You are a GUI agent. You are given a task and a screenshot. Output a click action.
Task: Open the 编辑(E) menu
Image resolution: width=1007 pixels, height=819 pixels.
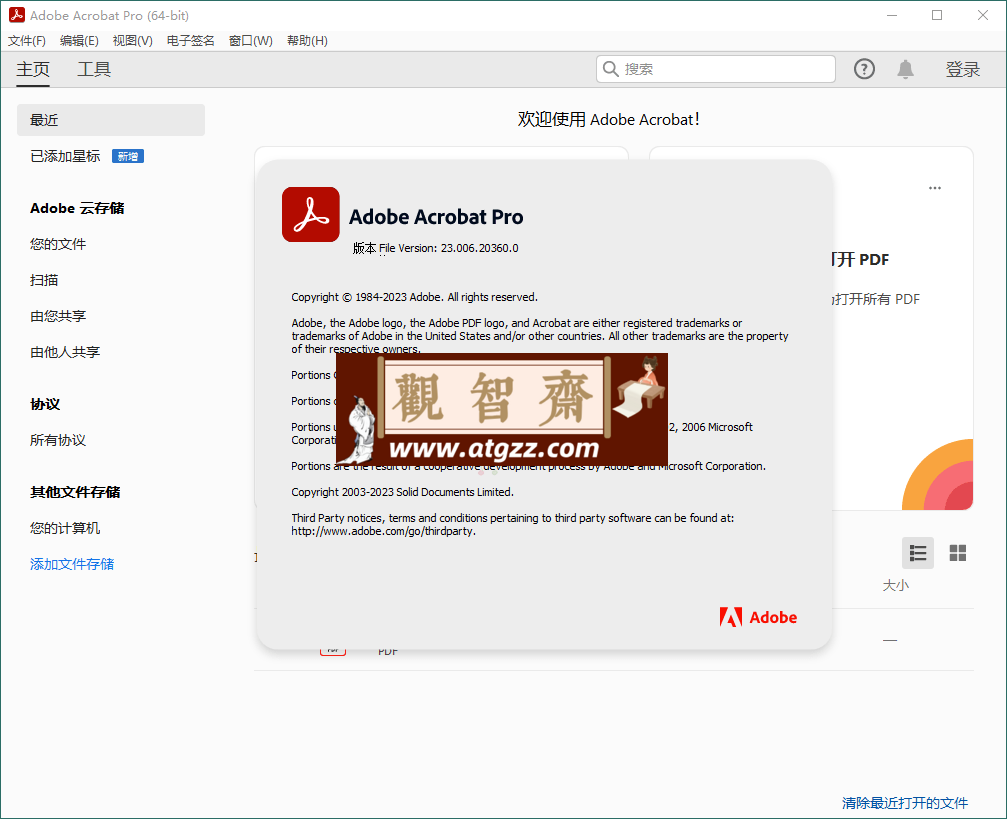79,40
